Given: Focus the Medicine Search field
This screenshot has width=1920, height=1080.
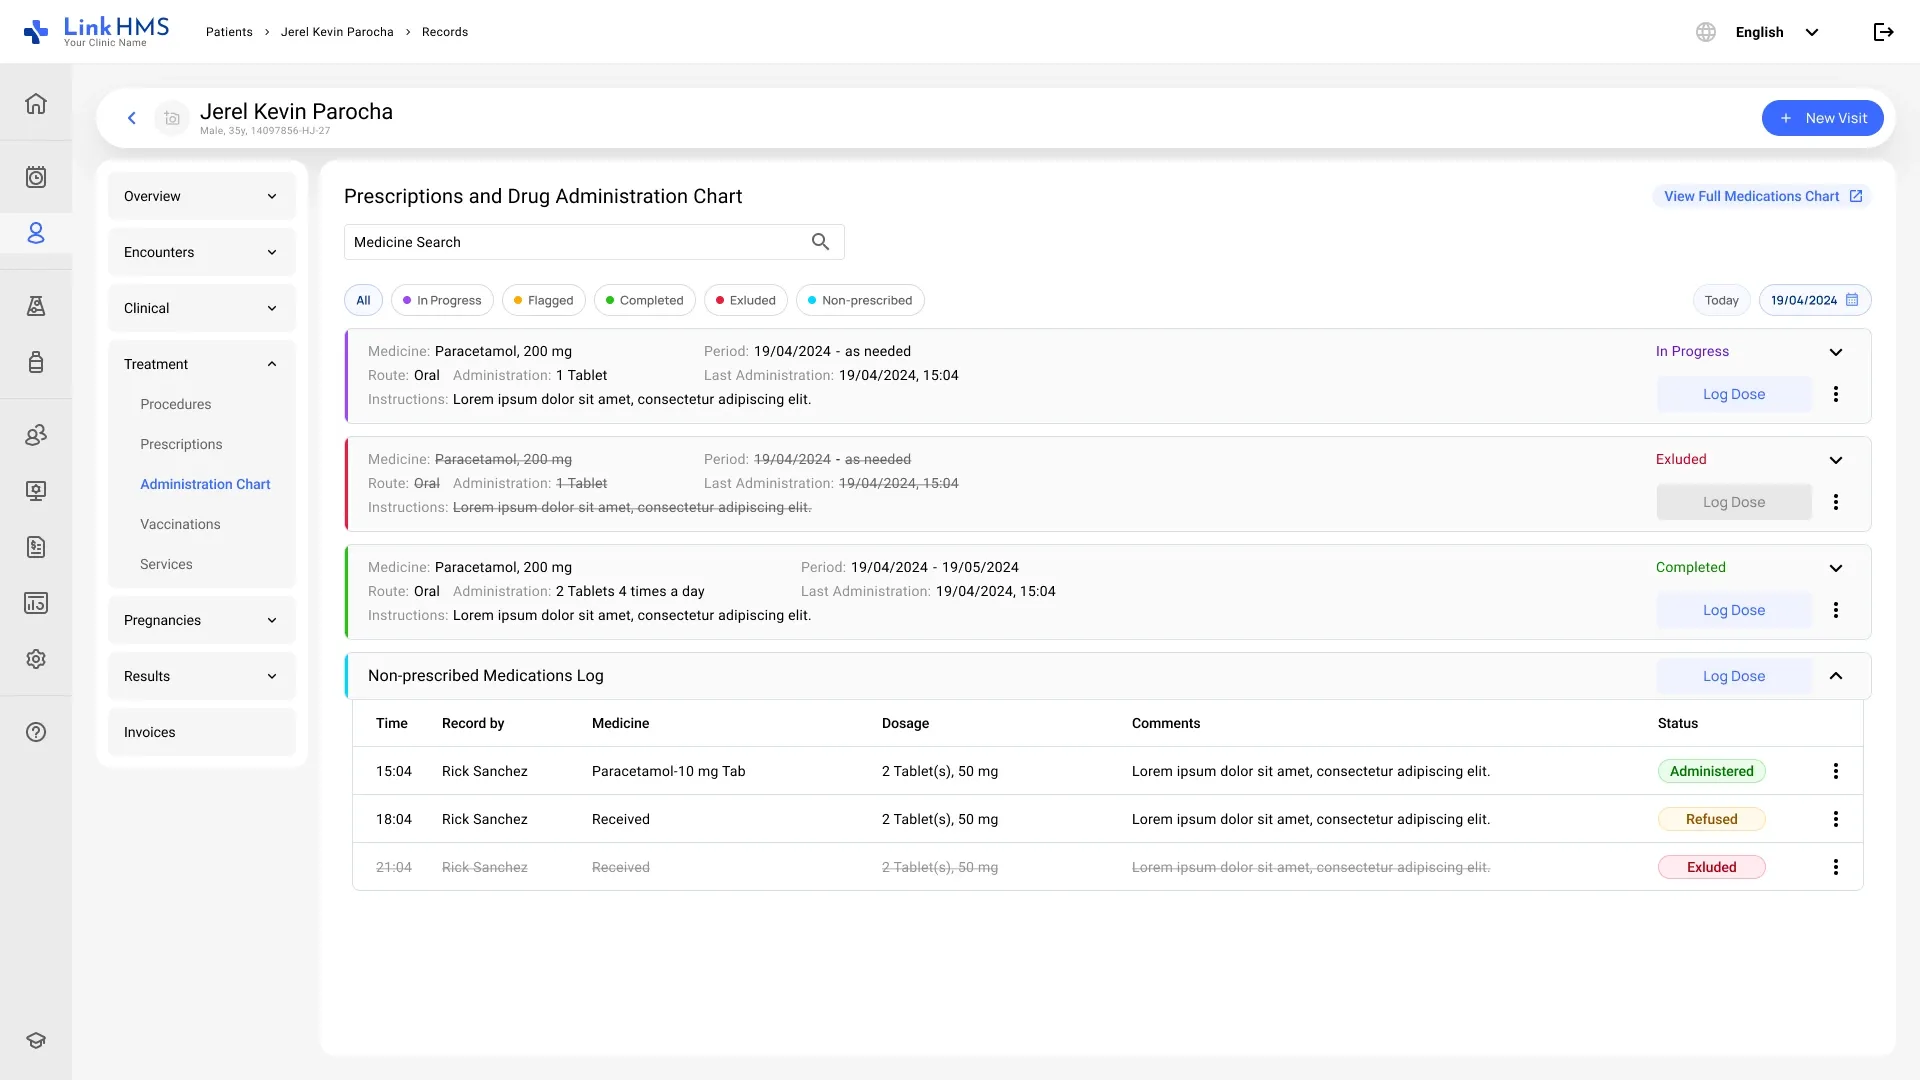Looking at the screenshot, I should (594, 242).
